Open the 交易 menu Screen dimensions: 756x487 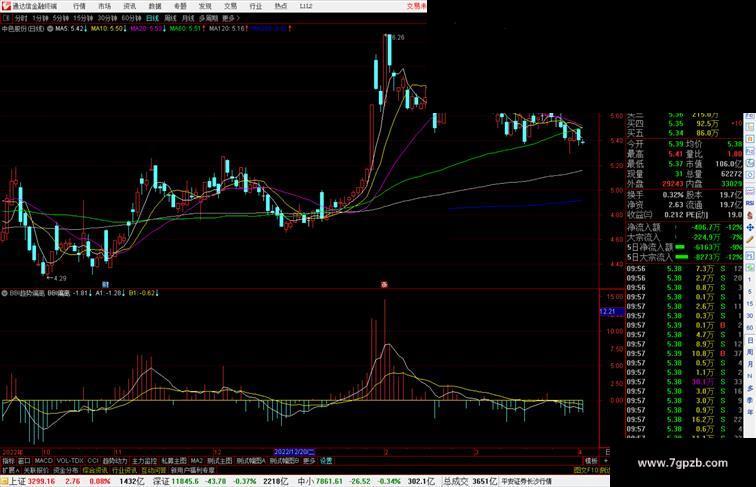pos(230,6)
